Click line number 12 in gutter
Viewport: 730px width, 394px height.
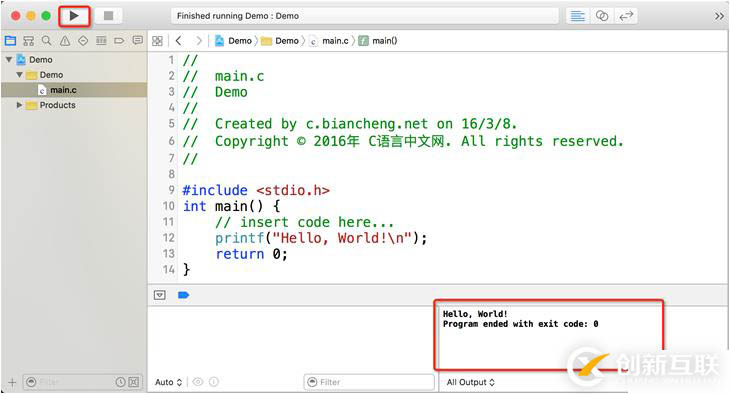169,238
